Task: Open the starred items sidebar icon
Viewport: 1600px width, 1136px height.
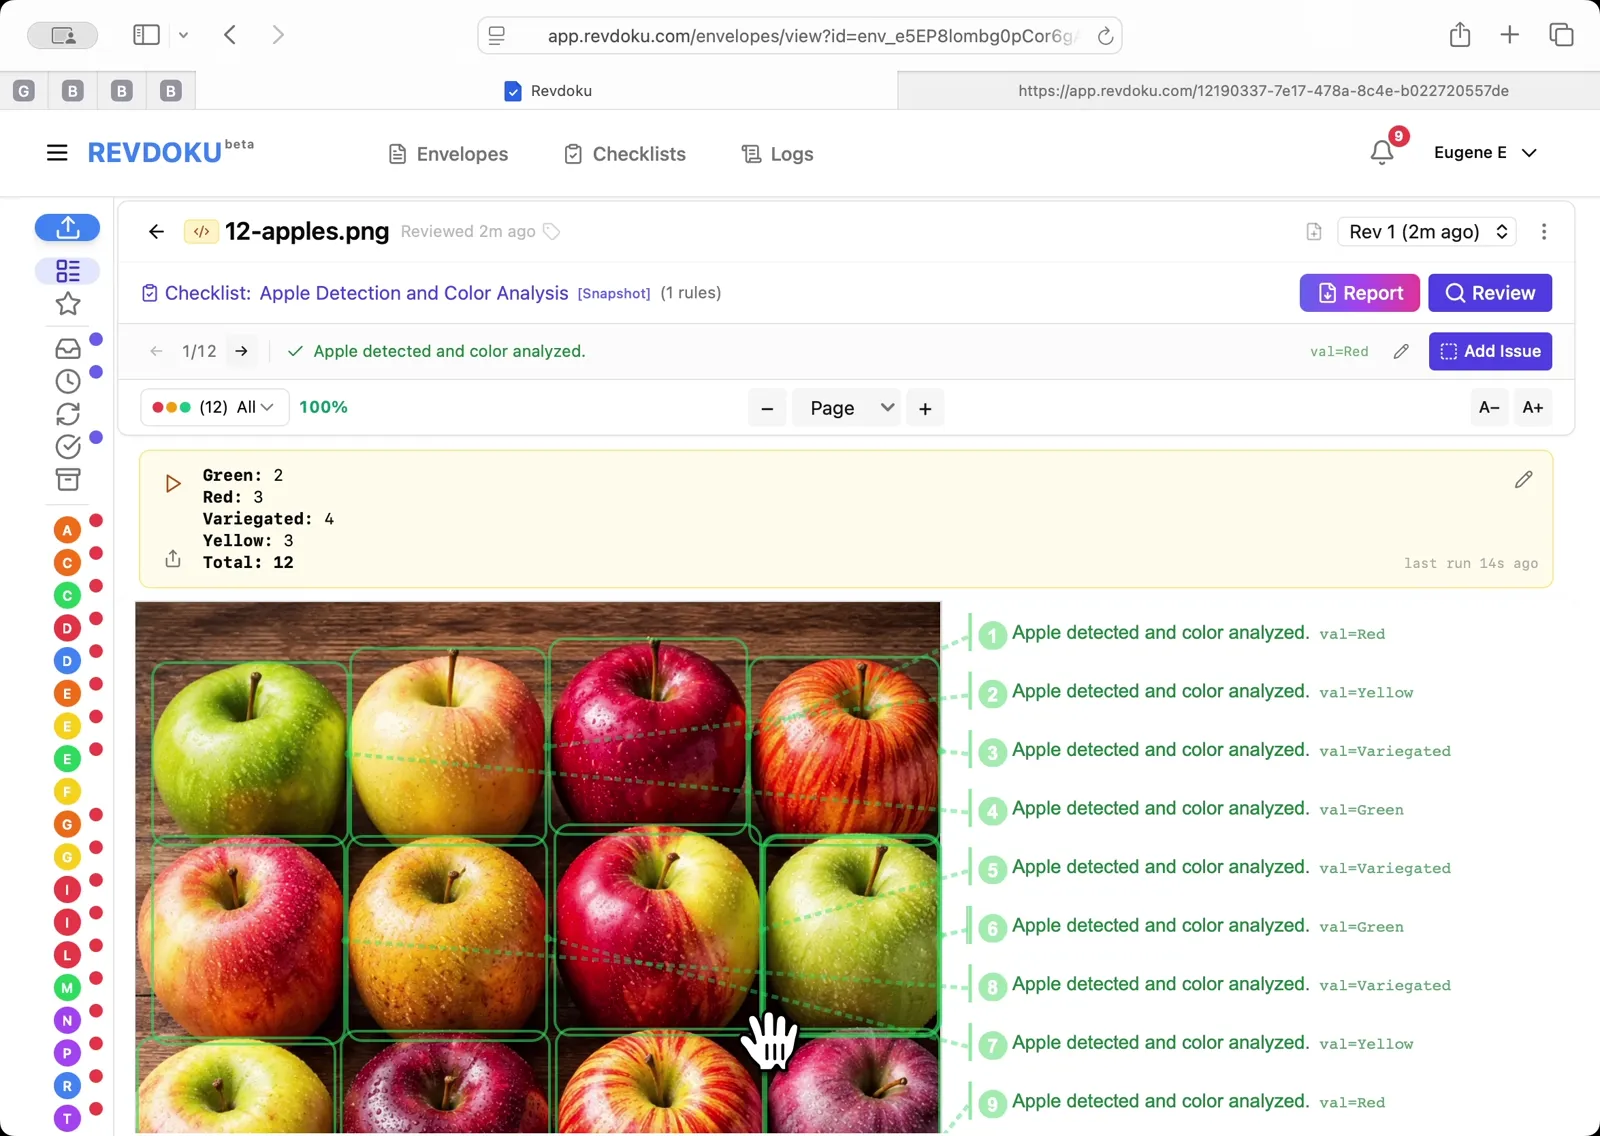Action: click(67, 304)
